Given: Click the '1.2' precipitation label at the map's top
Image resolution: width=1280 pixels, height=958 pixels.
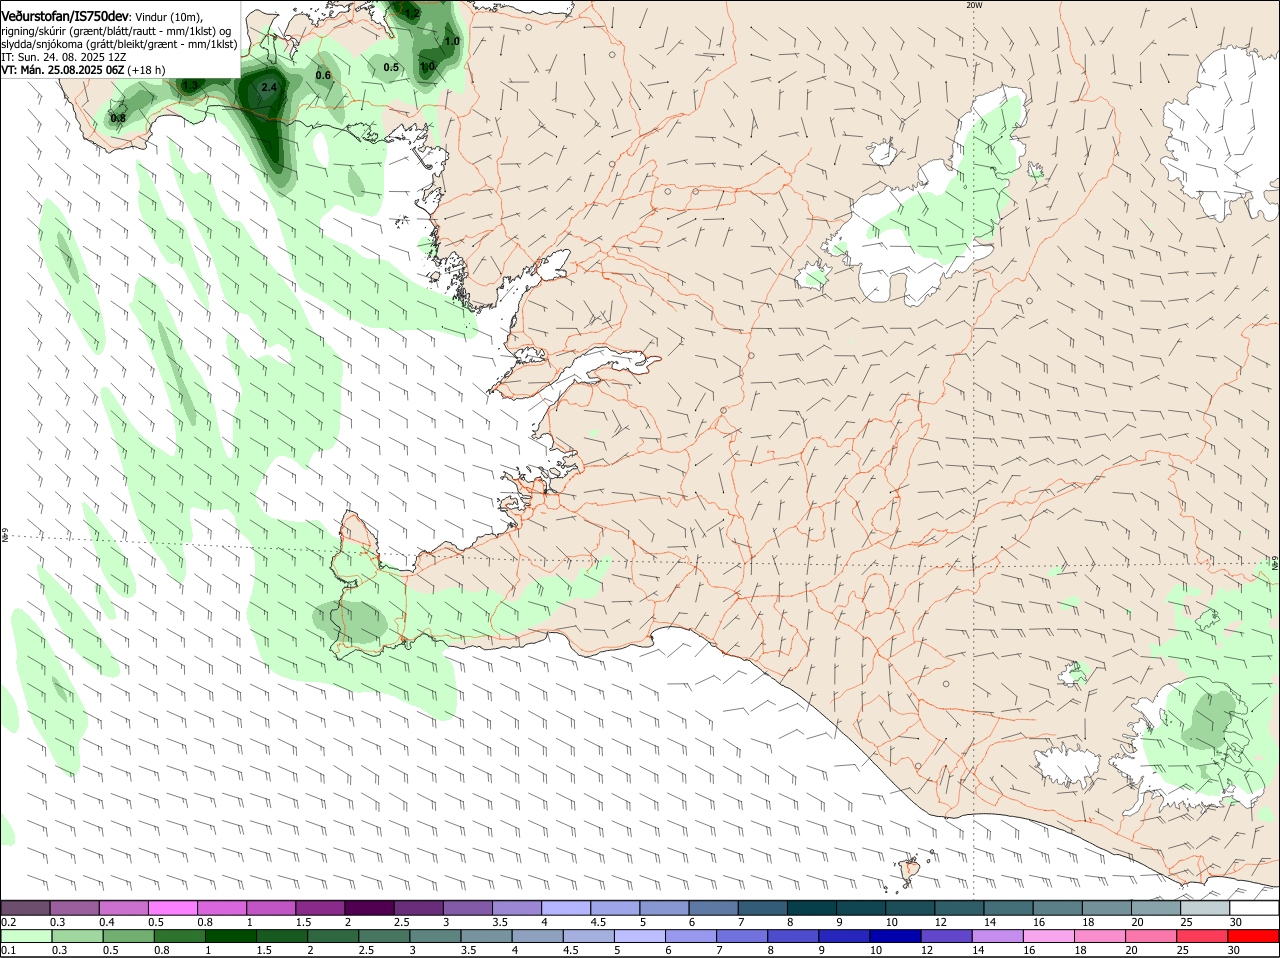Looking at the screenshot, I should tap(411, 13).
